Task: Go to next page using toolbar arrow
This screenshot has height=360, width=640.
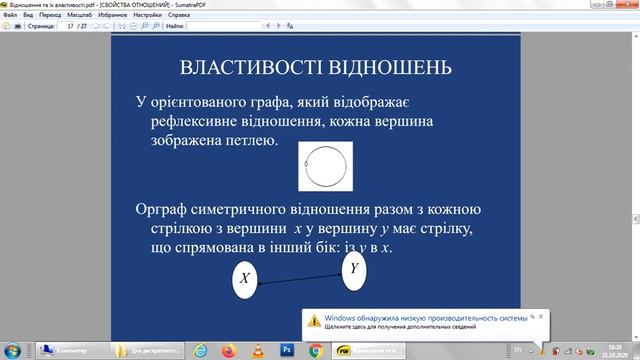Action: (106, 26)
